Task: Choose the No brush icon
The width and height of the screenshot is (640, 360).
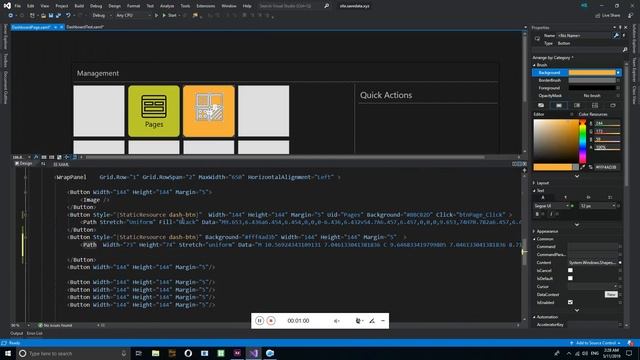Action: point(541,106)
